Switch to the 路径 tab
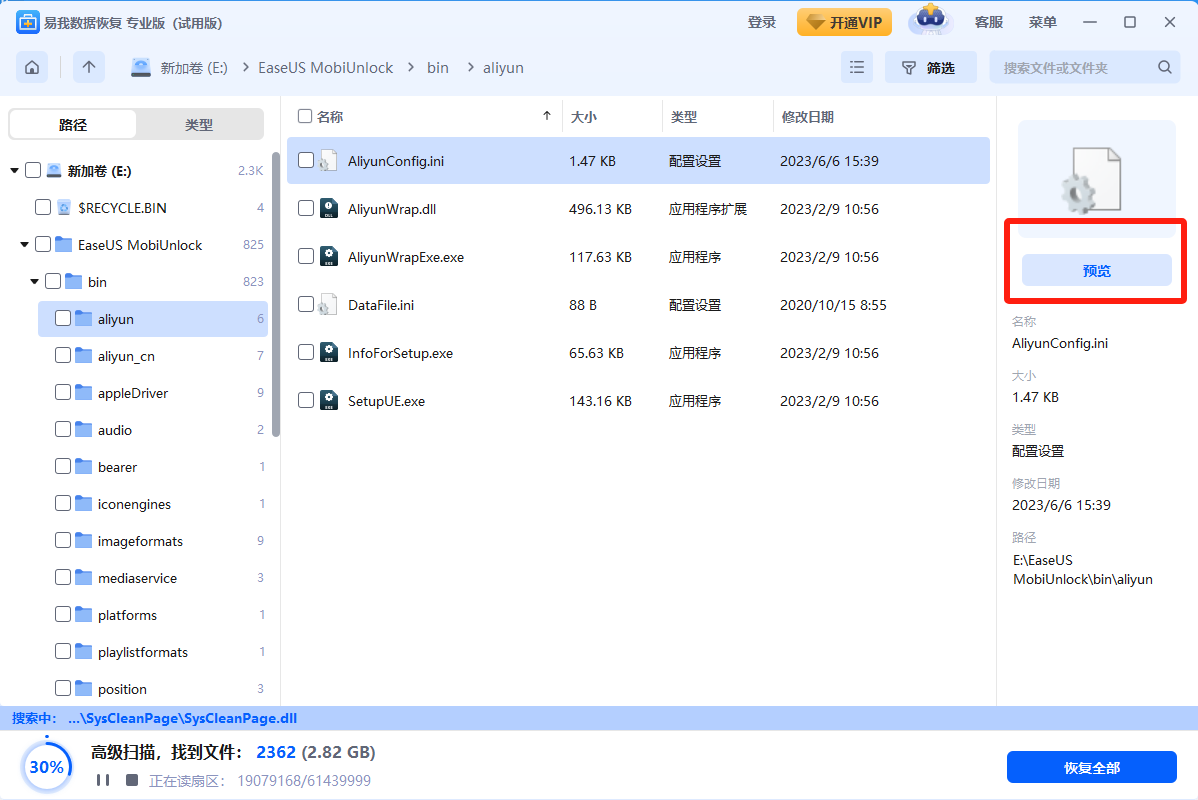The height and width of the screenshot is (800, 1198). coord(73,125)
